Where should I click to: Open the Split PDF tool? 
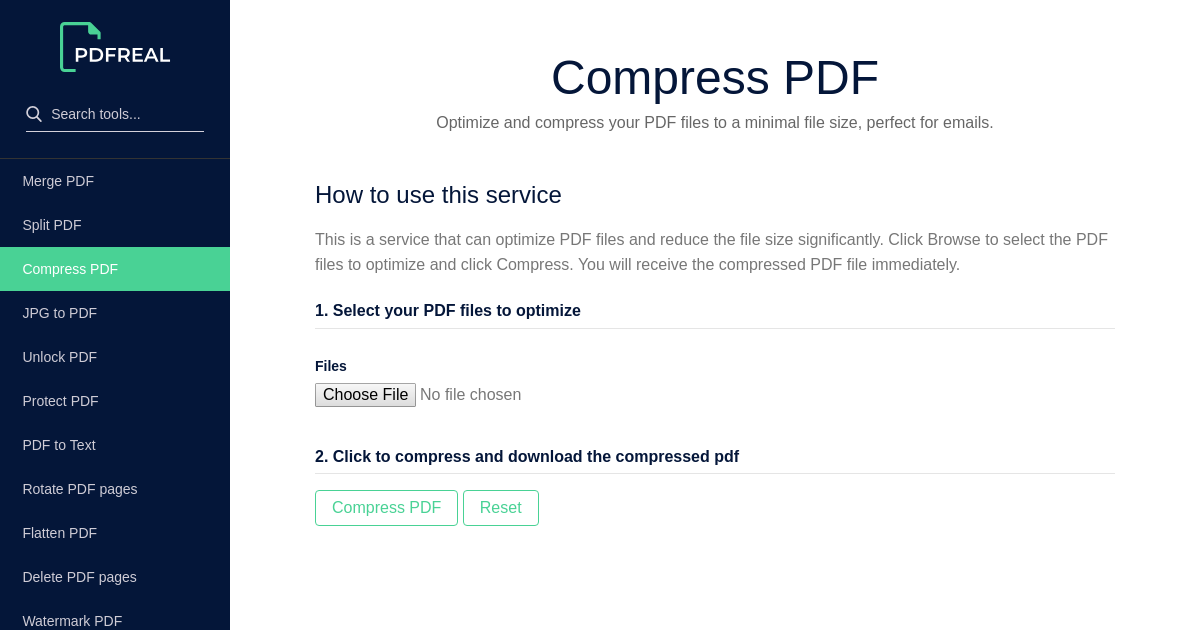pos(52,225)
